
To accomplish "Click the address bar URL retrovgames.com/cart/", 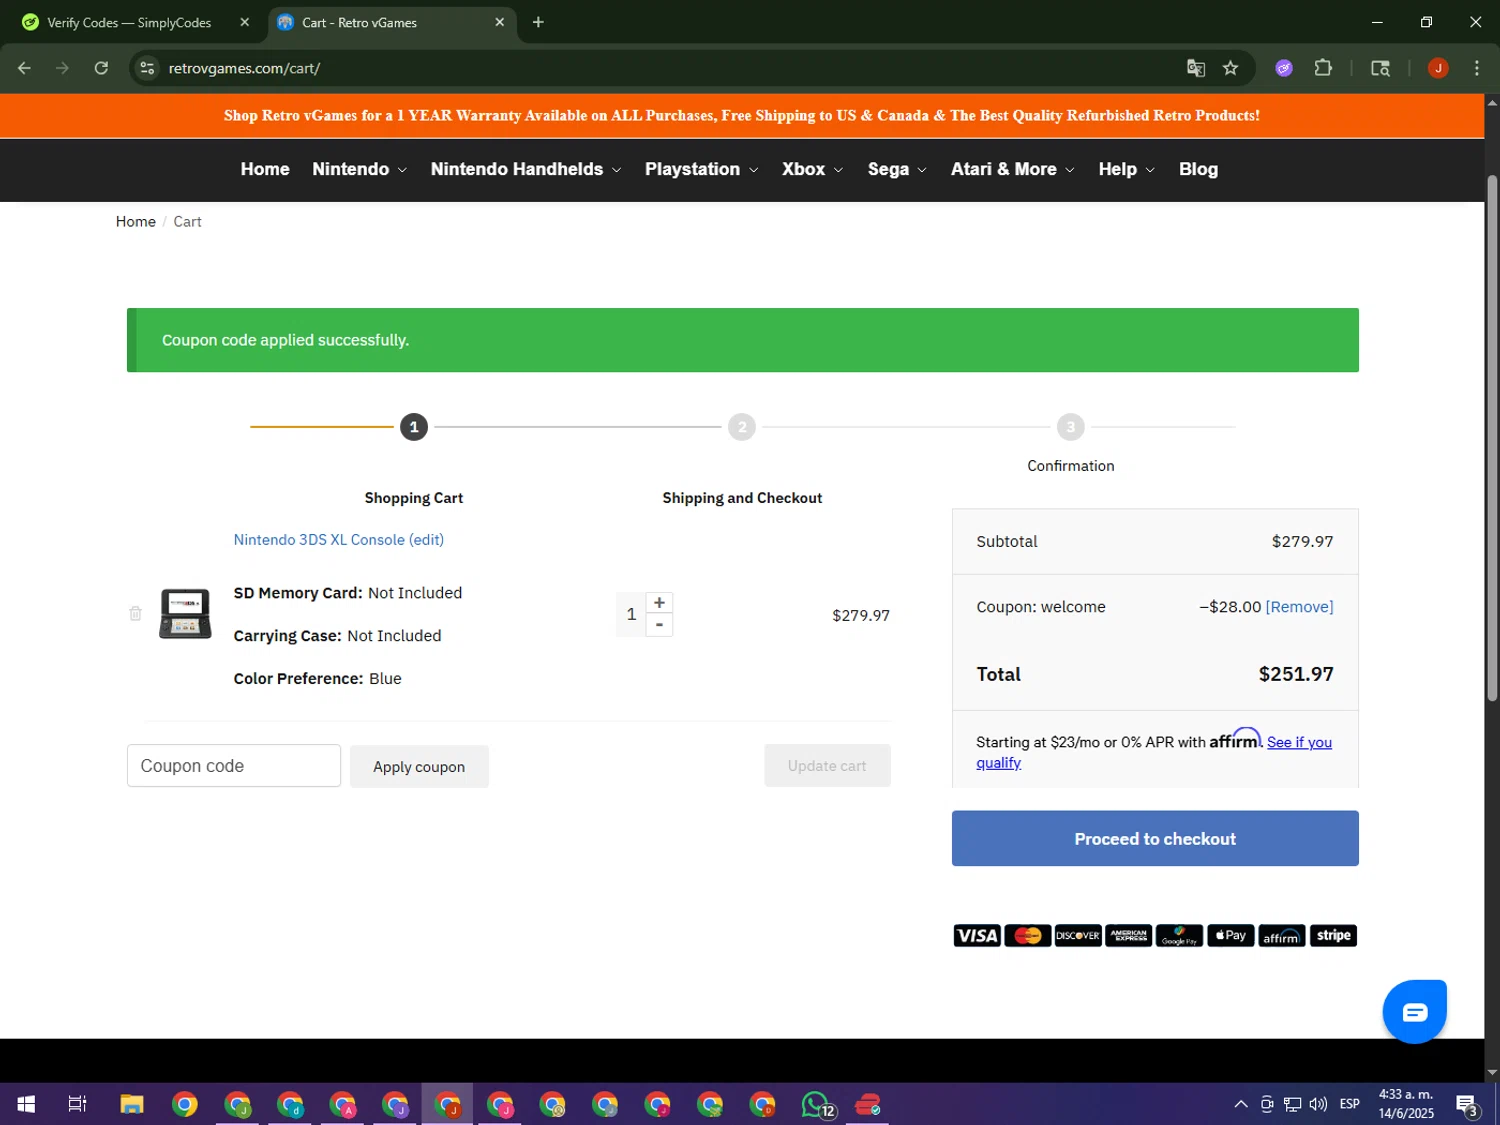I will coord(244,68).
